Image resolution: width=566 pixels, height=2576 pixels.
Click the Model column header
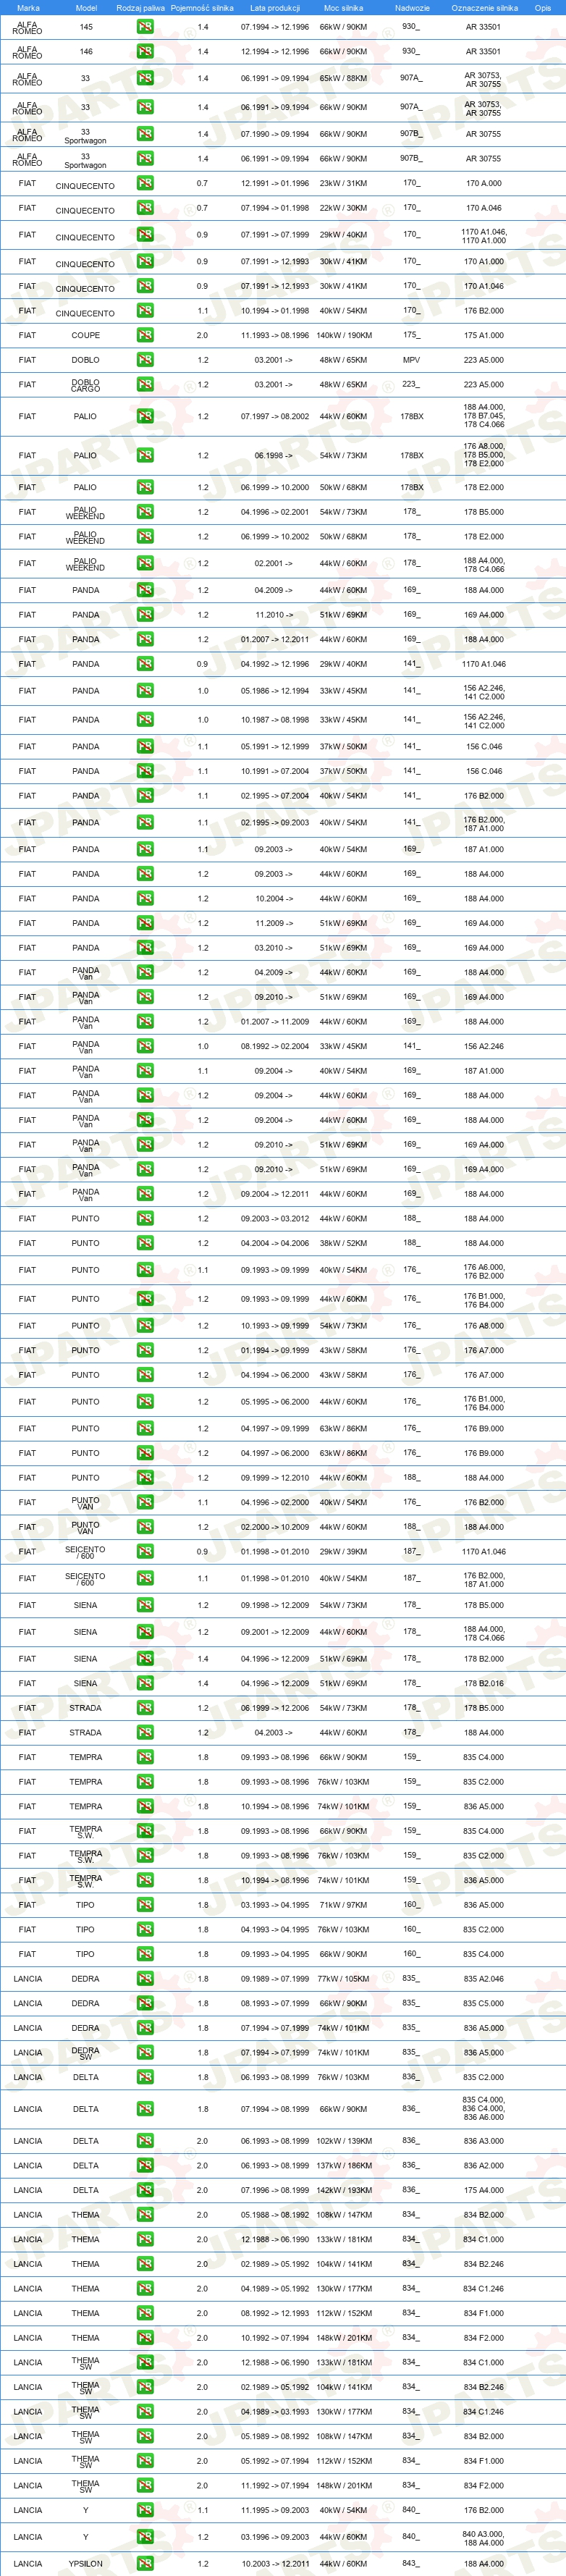click(86, 8)
